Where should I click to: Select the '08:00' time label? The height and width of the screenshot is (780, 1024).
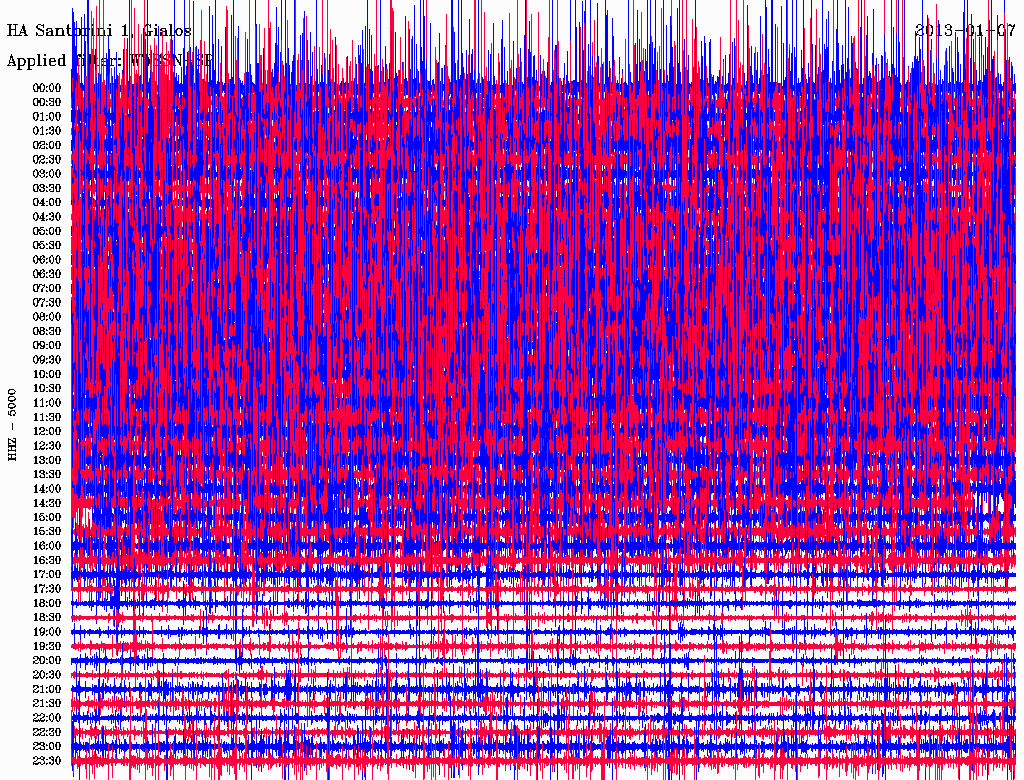pos(47,317)
